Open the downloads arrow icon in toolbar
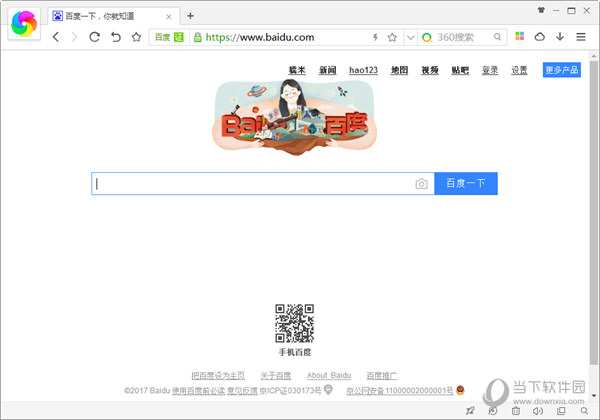The height and width of the screenshot is (420, 600). click(x=560, y=37)
